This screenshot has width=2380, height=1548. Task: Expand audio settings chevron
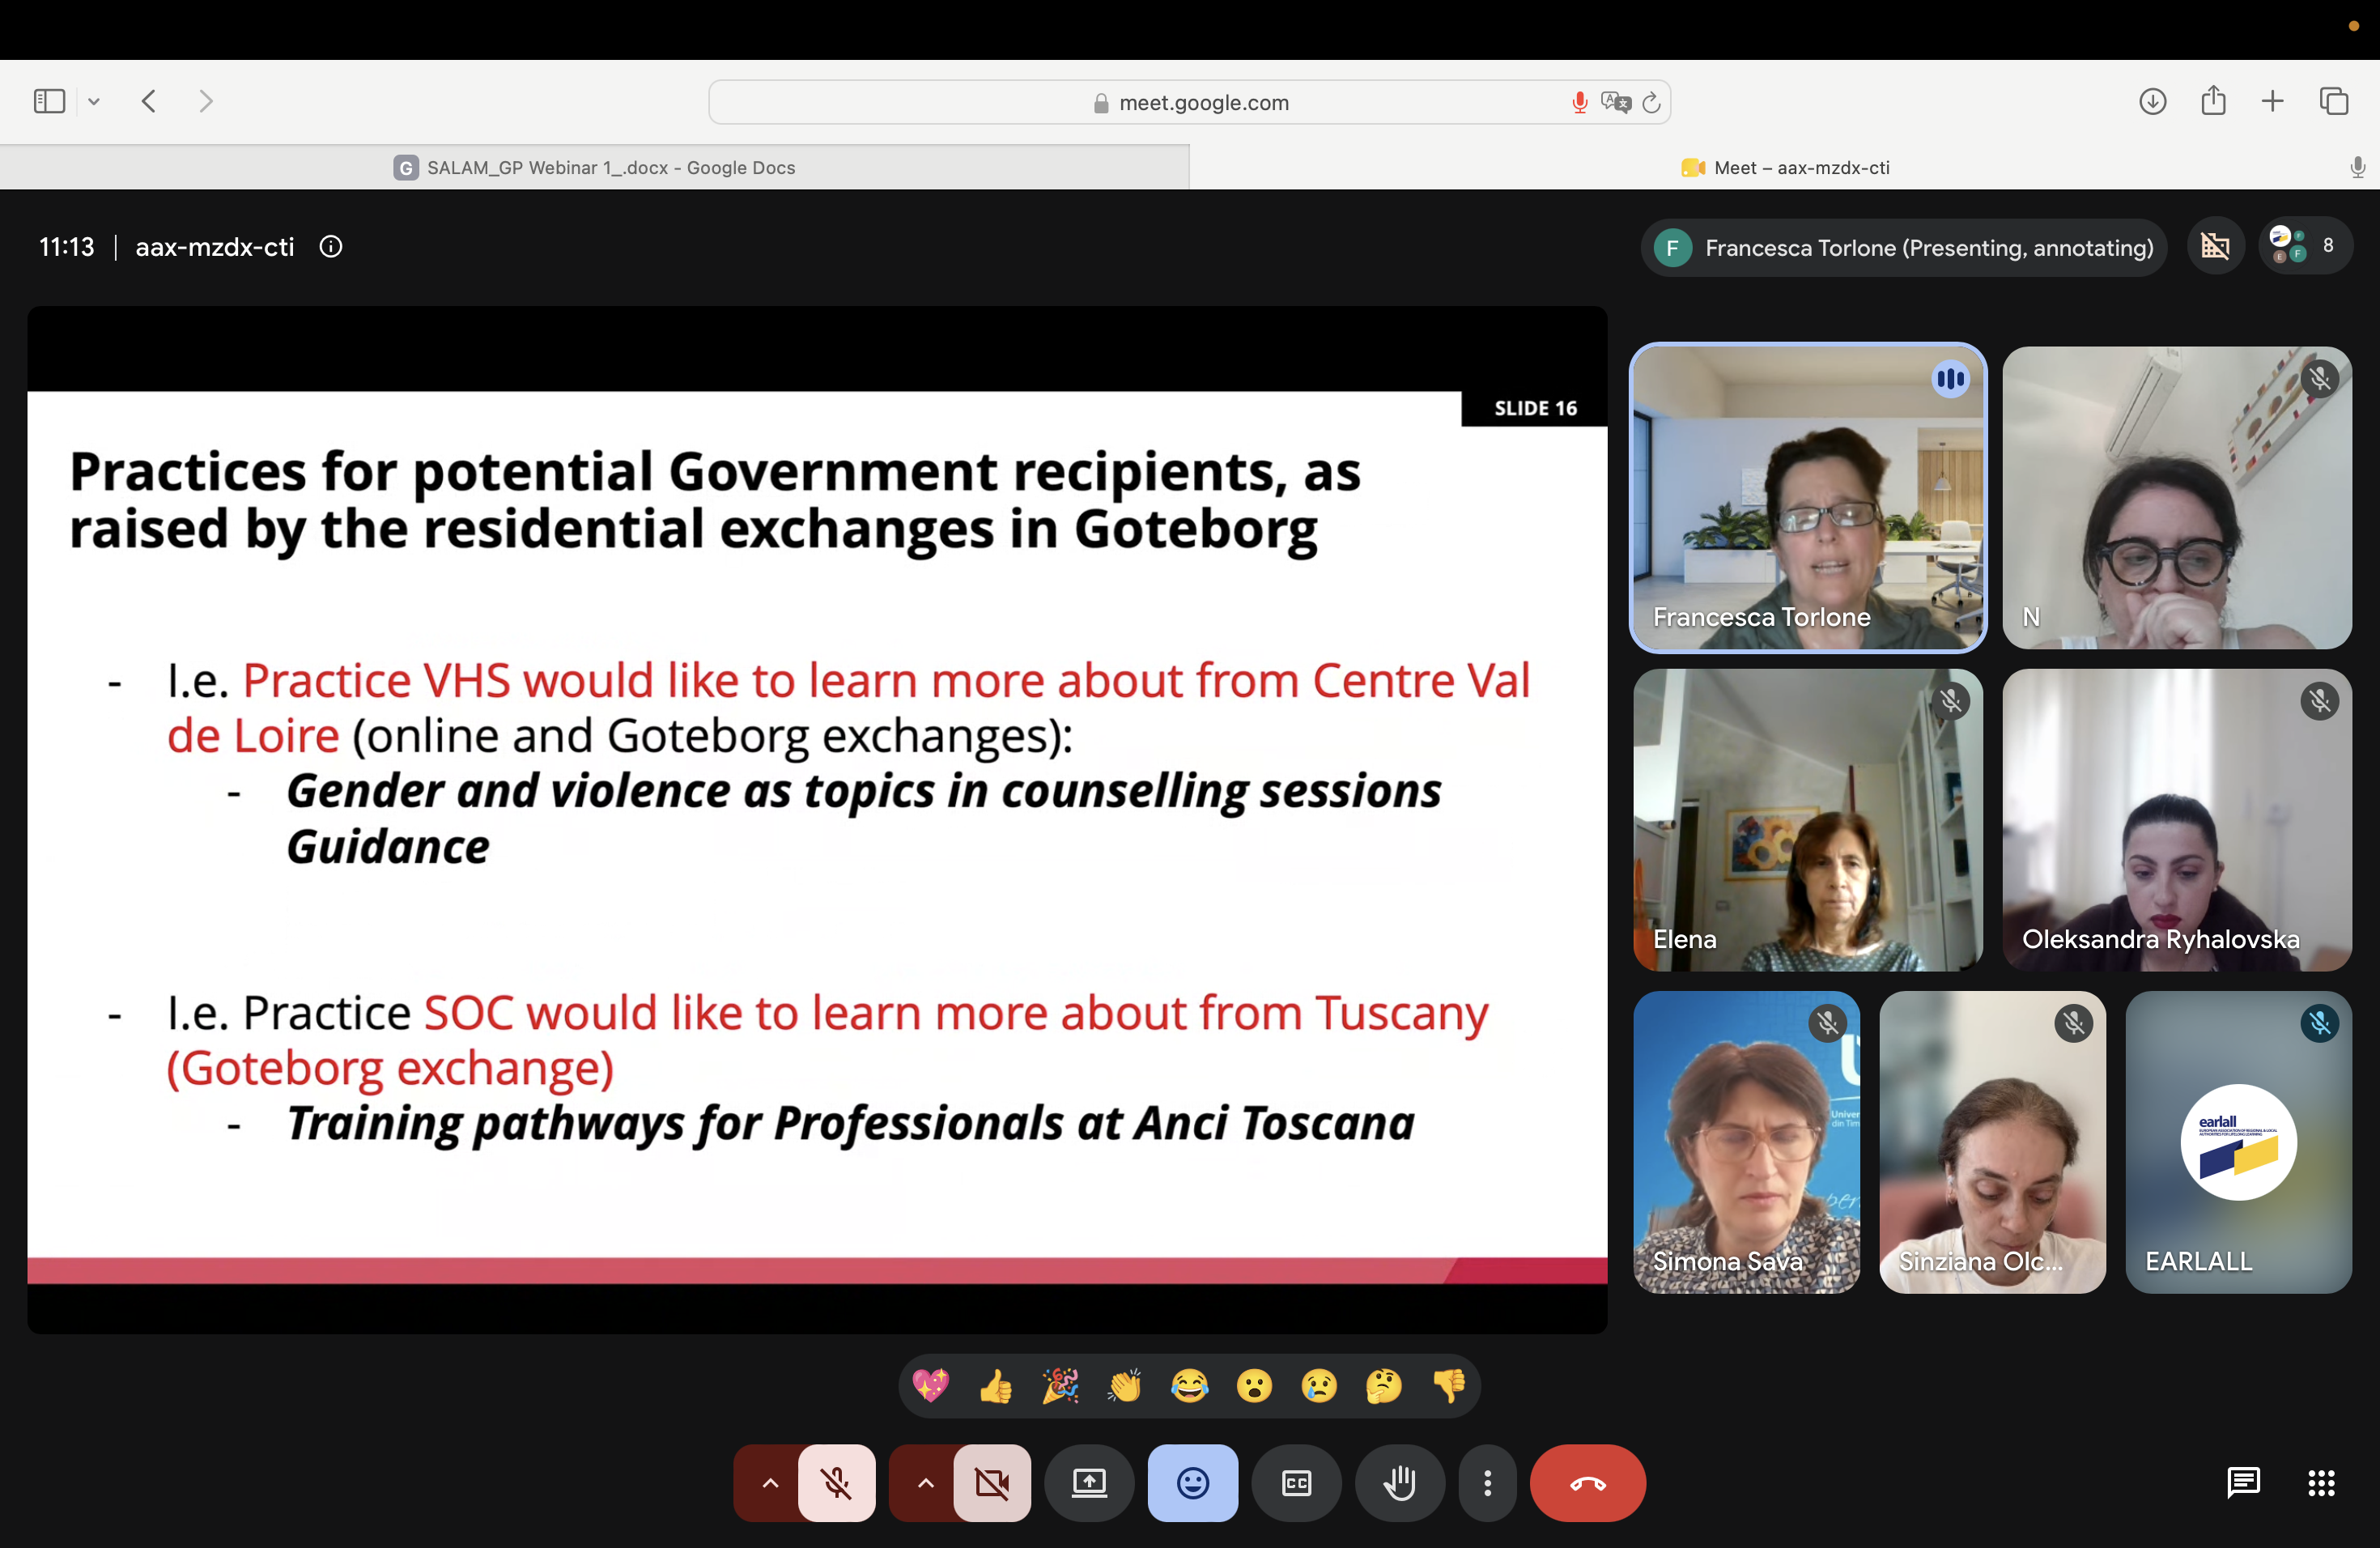(x=769, y=1483)
